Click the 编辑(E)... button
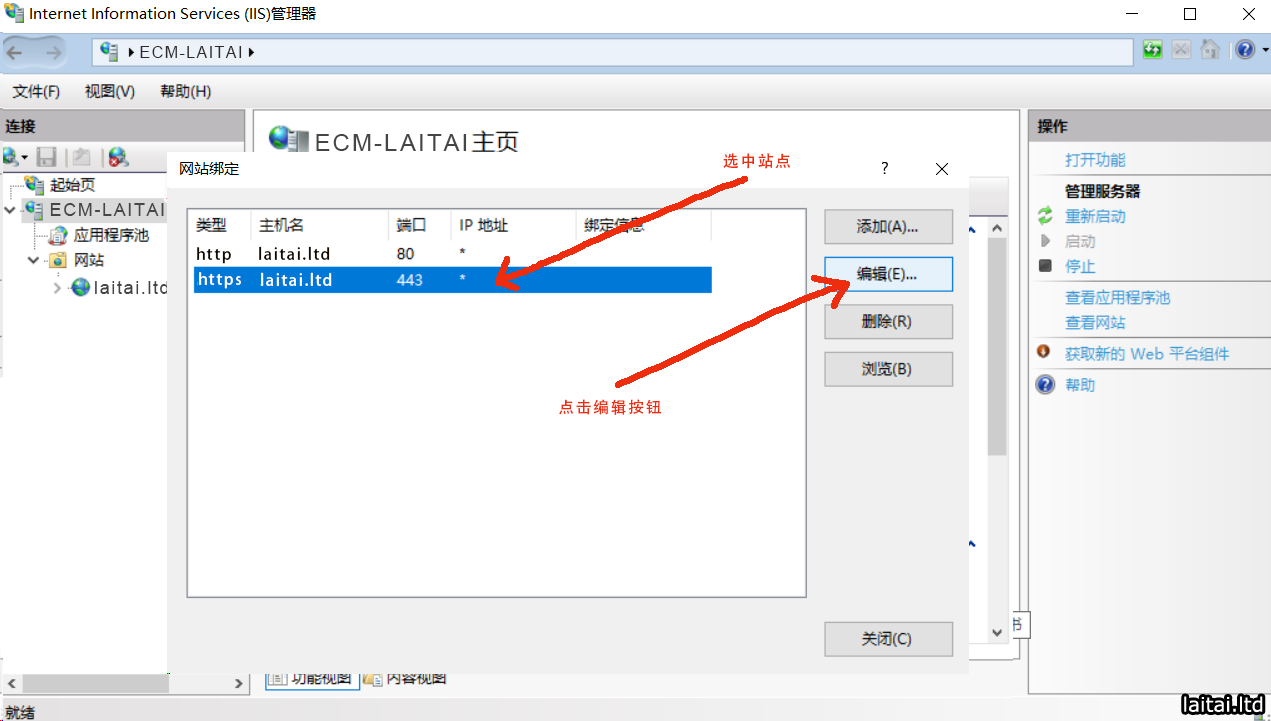The image size is (1271, 721). (887, 274)
